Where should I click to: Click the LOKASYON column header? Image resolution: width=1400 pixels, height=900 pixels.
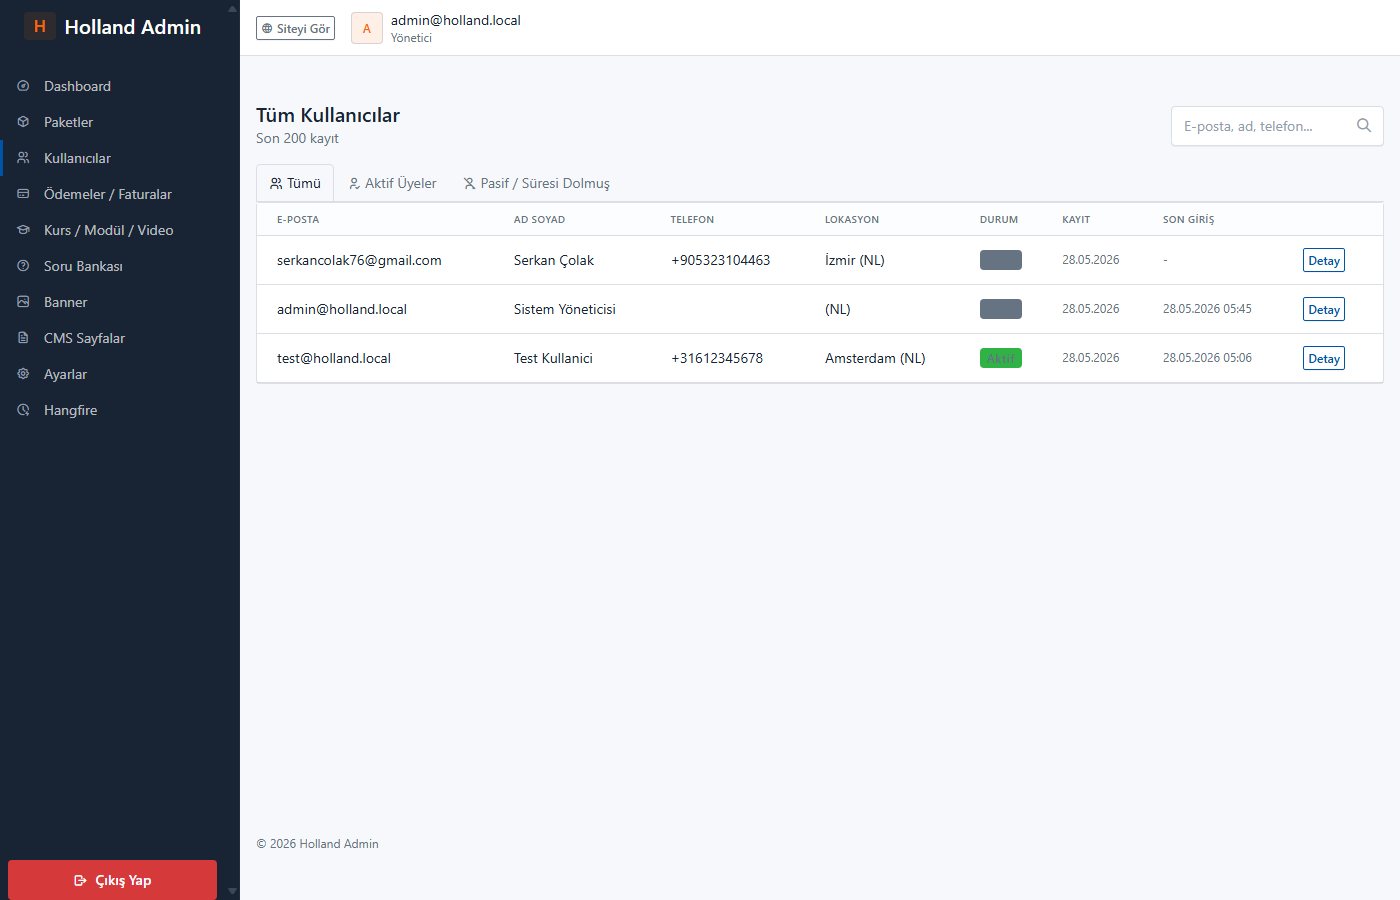coord(852,219)
